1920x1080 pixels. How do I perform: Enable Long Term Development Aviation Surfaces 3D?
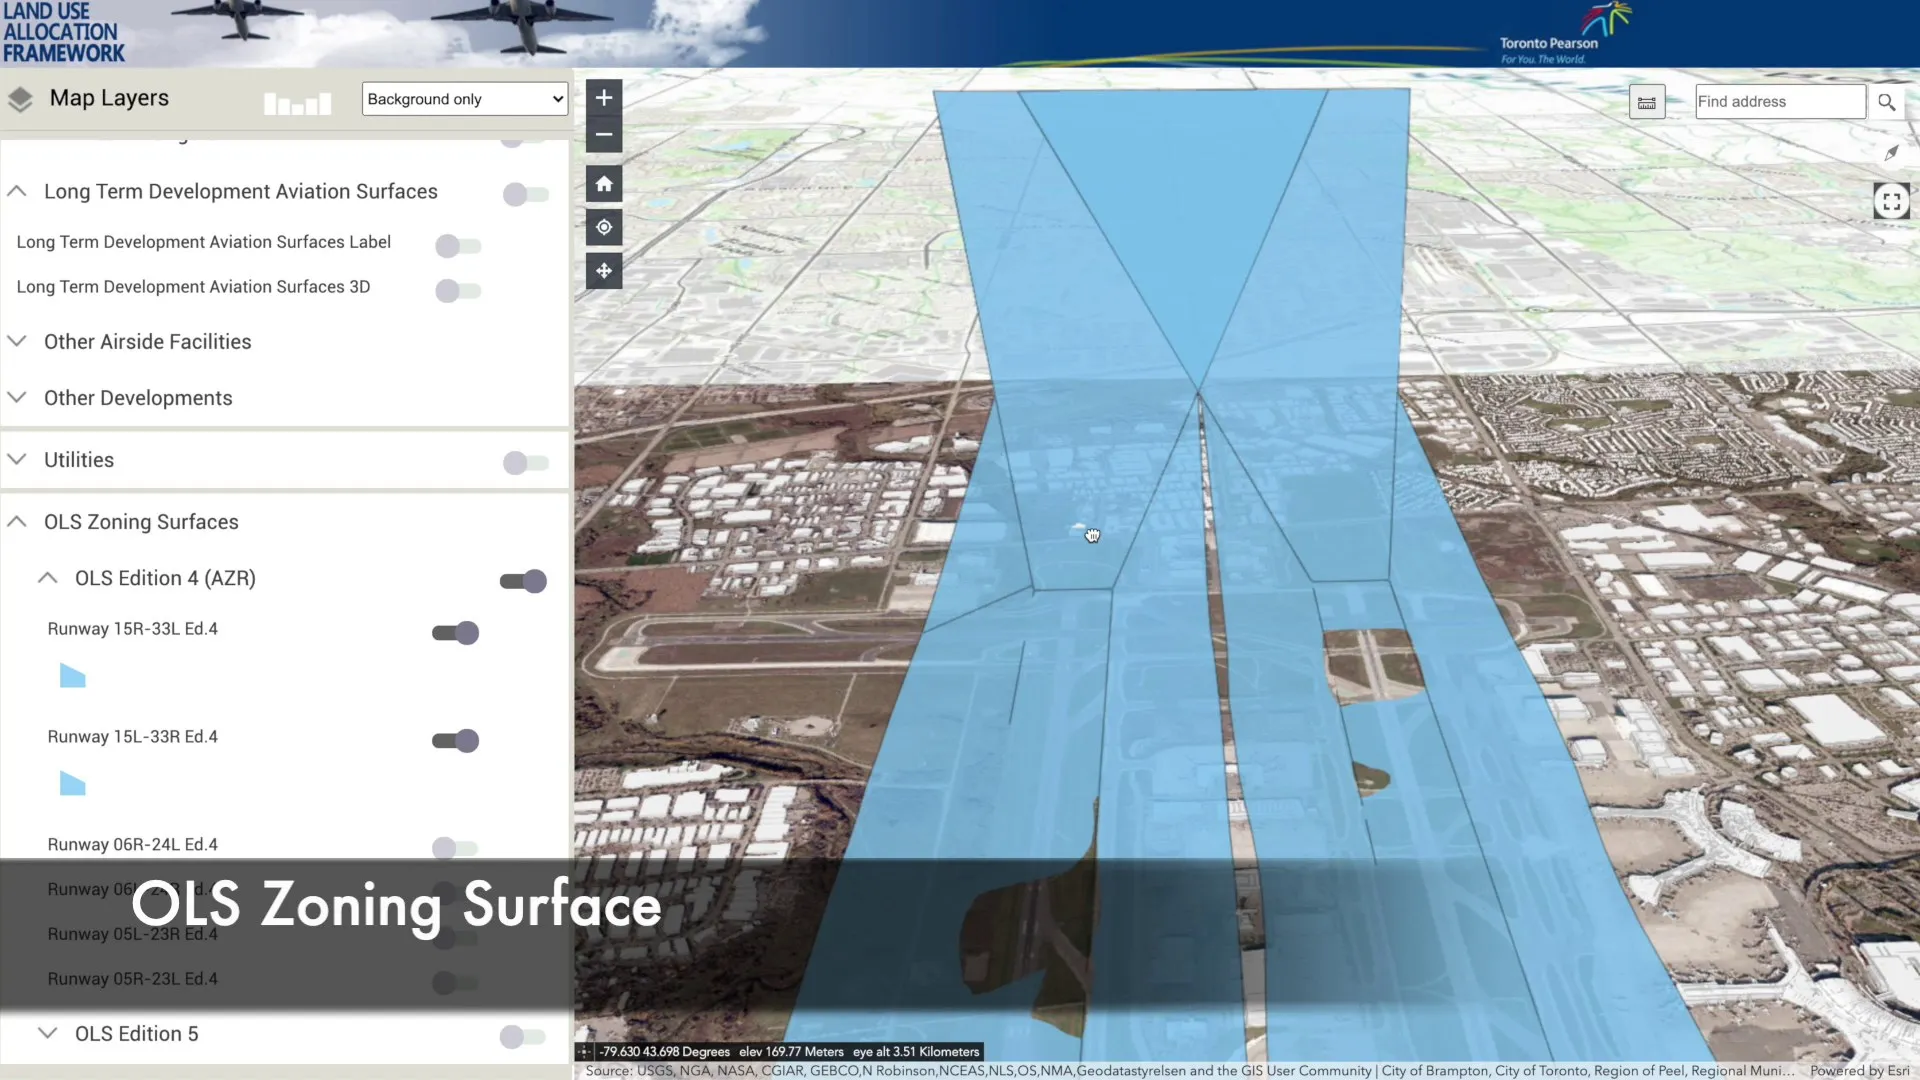point(458,291)
